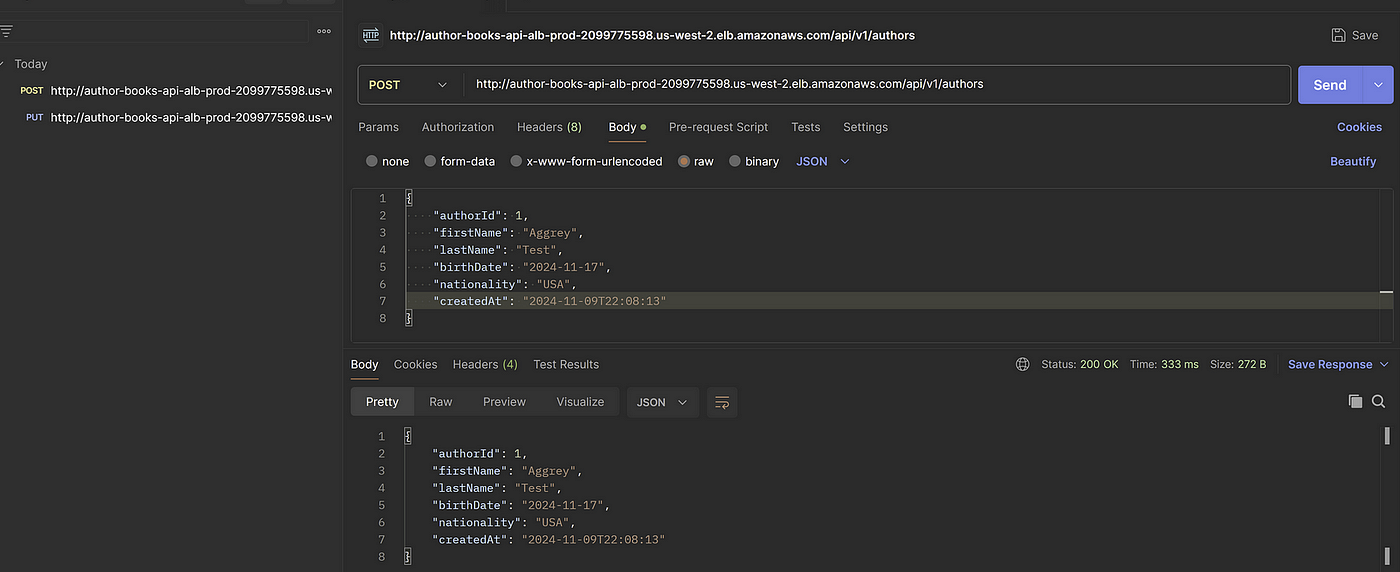Click request body line with "createdAt"
Image resolution: width=1400 pixels, height=572 pixels.
tap(549, 301)
